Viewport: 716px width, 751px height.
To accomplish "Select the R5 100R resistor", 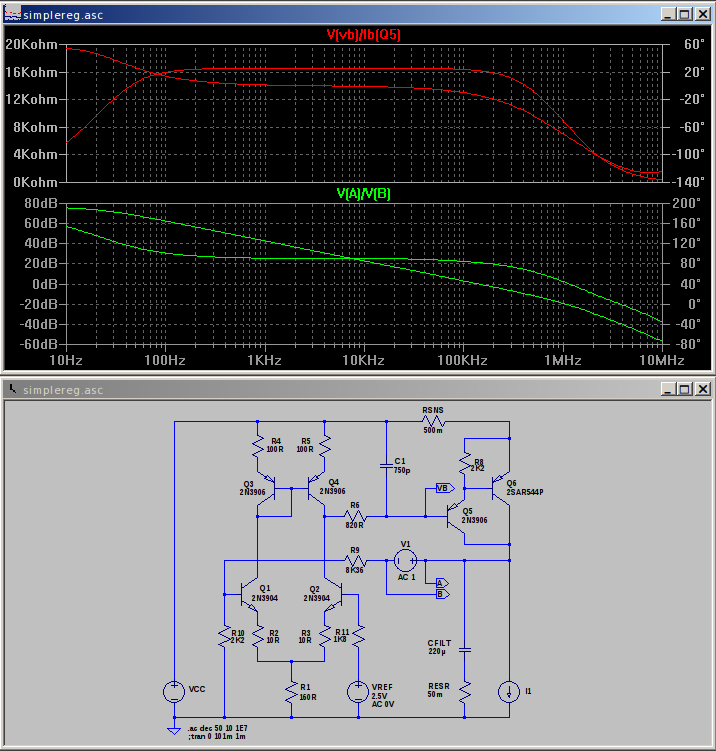I will [325, 445].
